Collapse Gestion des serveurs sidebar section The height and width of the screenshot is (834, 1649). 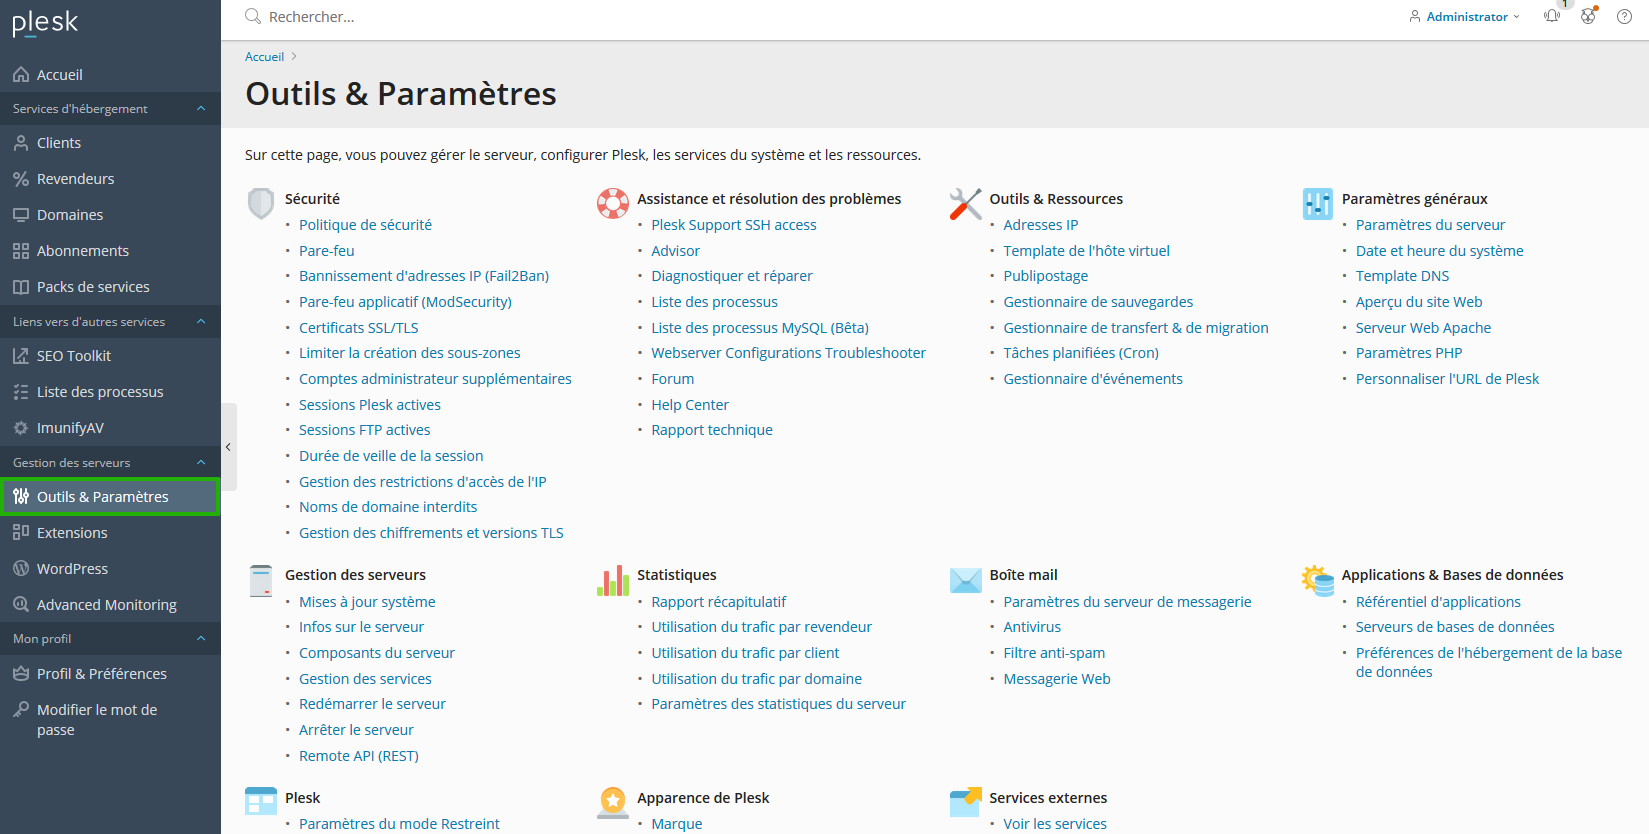[201, 463]
